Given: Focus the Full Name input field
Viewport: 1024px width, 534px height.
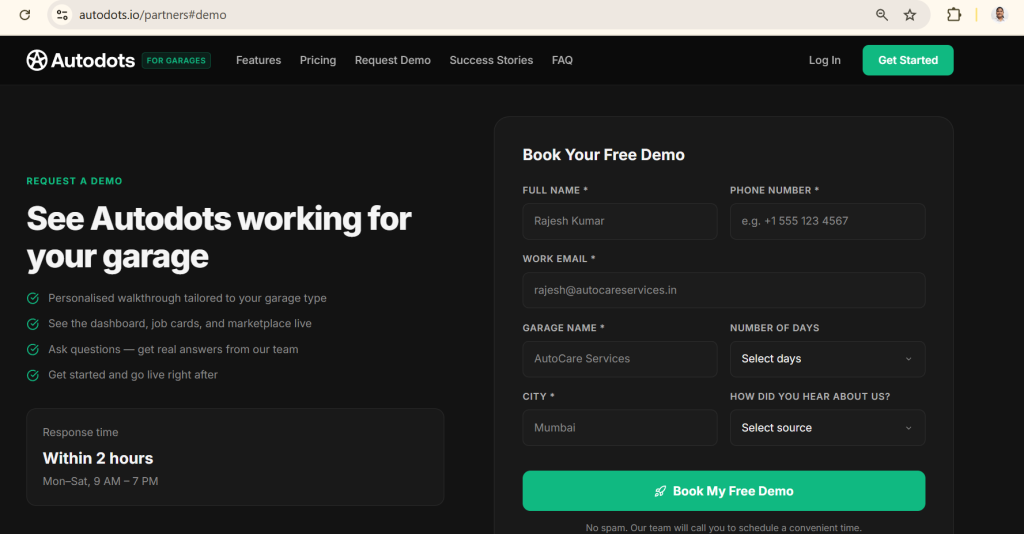Looking at the screenshot, I should [620, 221].
